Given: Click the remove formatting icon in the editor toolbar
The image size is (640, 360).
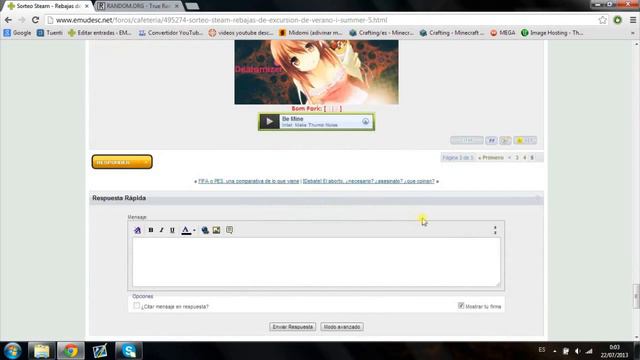Looking at the screenshot, I should coord(138,230).
